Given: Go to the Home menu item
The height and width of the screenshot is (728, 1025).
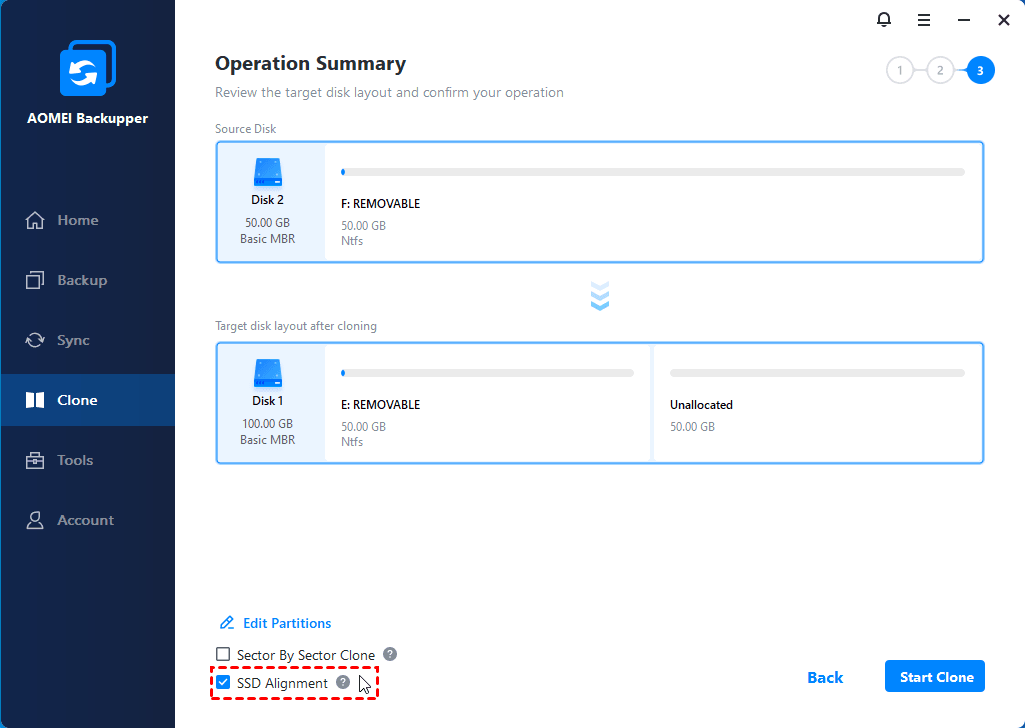Looking at the screenshot, I should pyautogui.click(x=88, y=220).
